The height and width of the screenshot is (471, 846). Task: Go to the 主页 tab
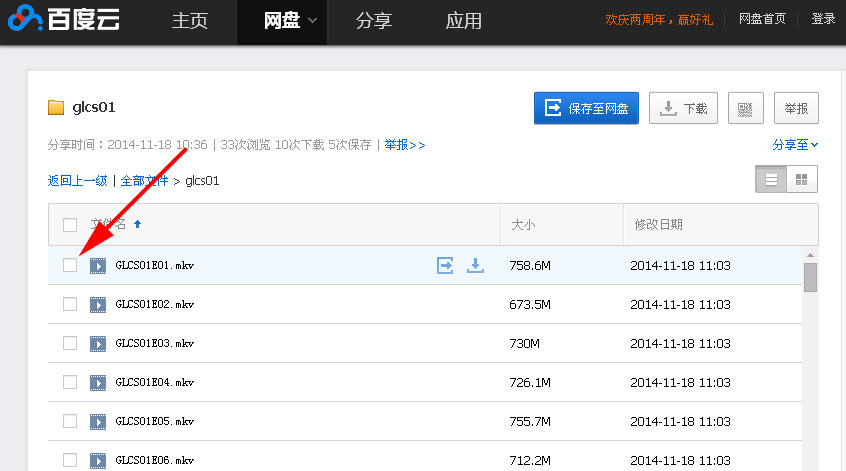coord(189,21)
